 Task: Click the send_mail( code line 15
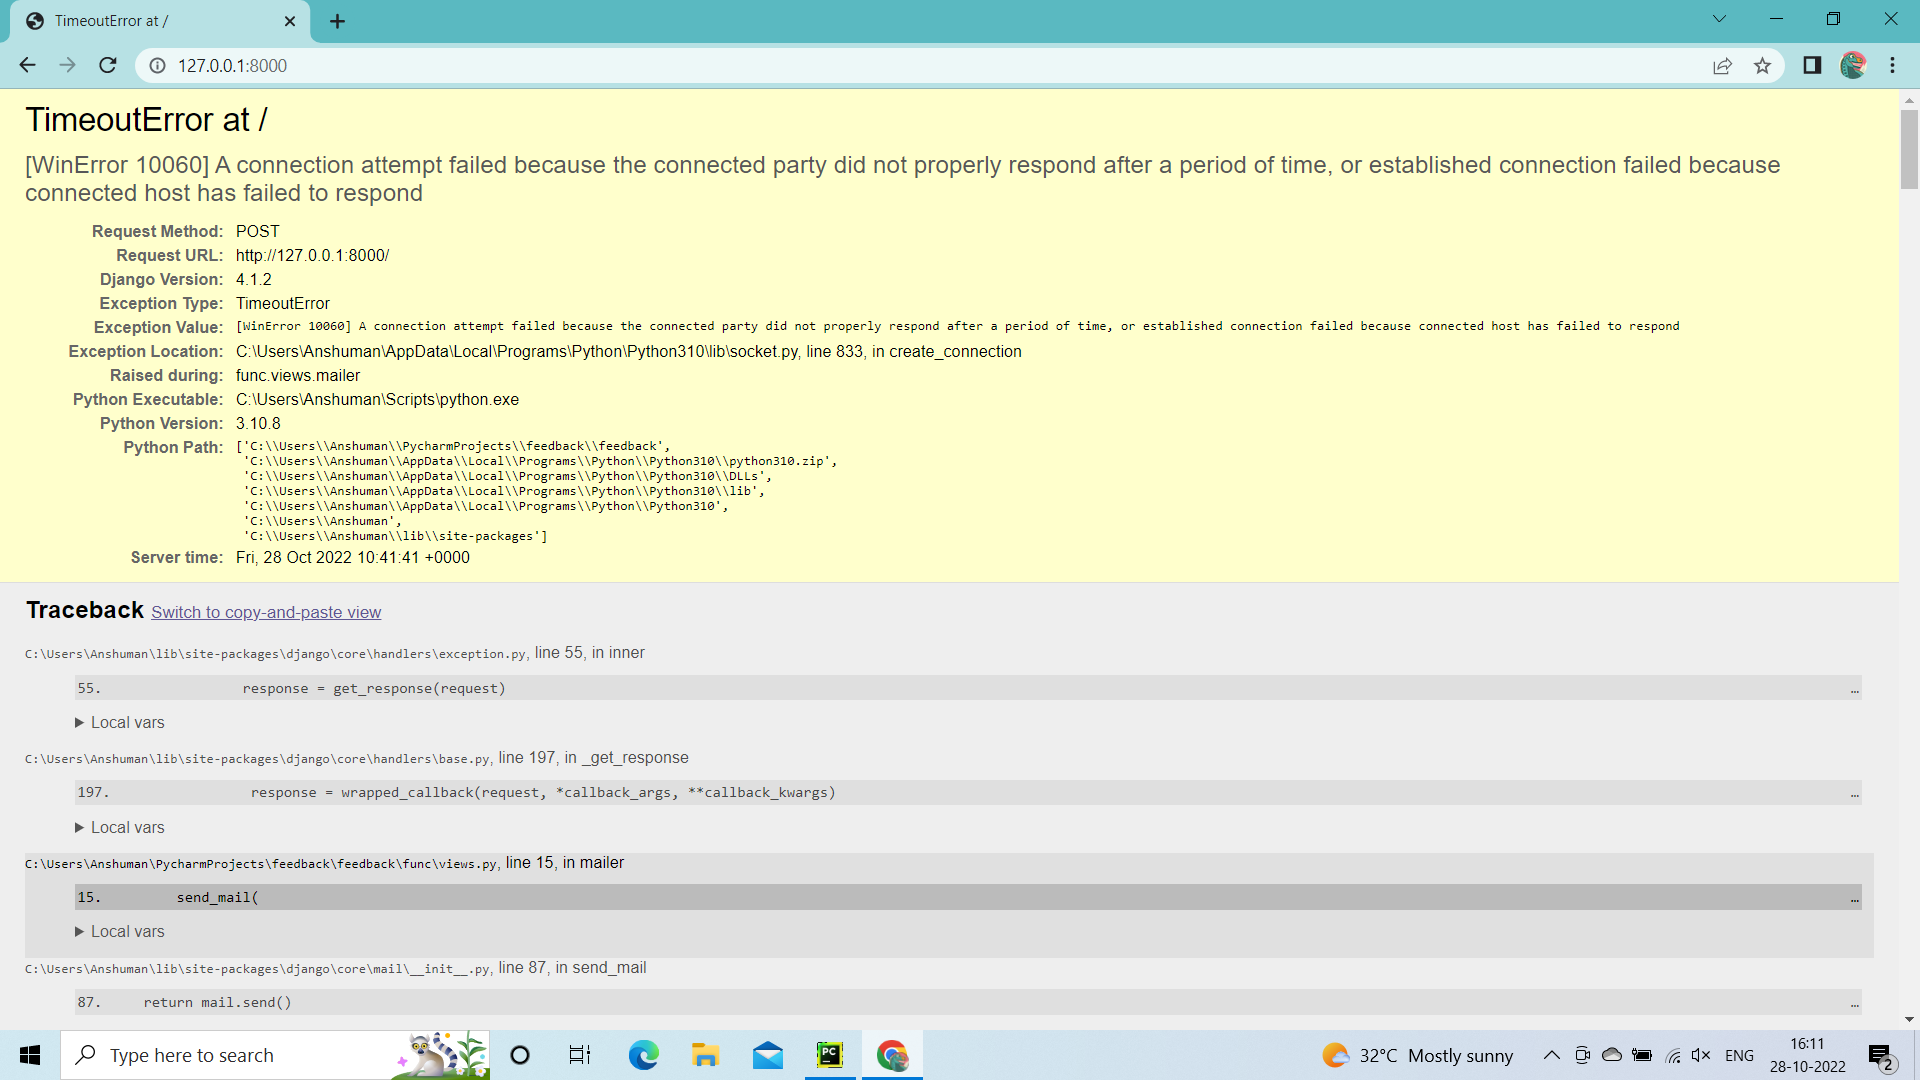click(x=217, y=897)
